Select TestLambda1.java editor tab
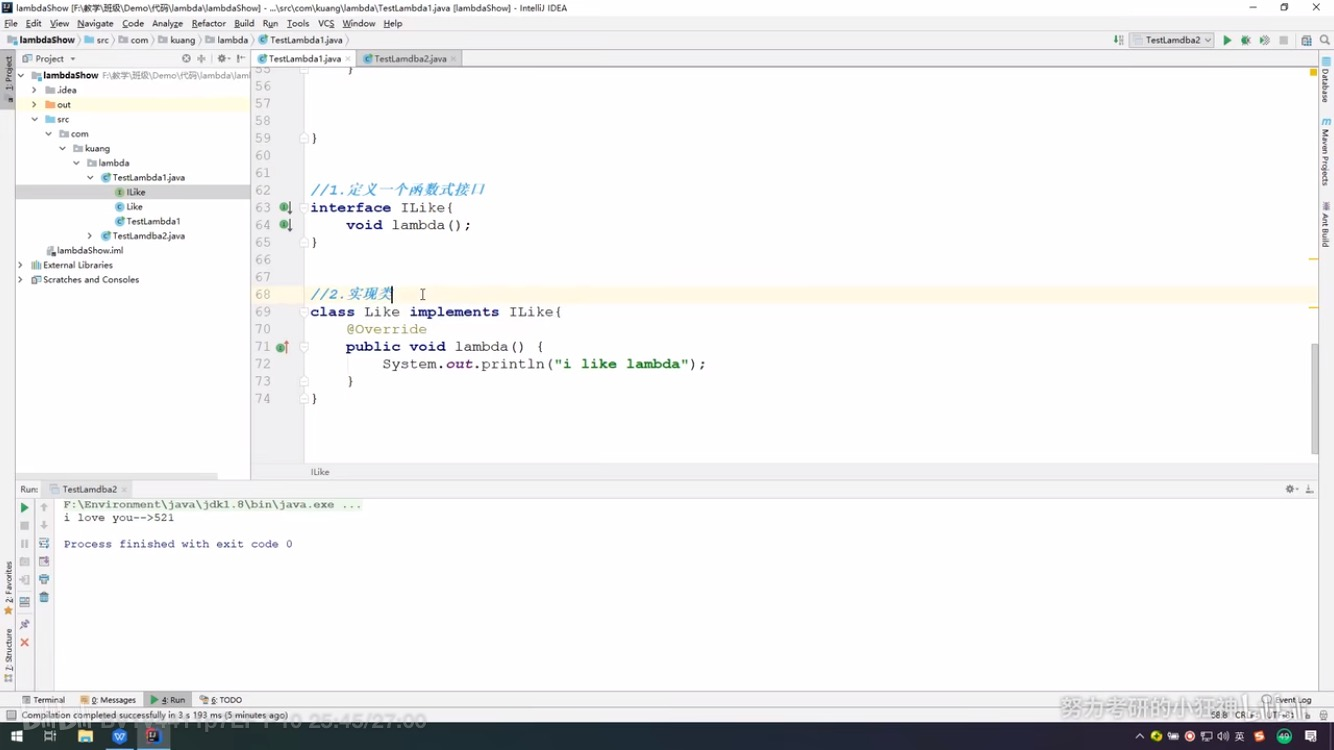 coord(304,59)
